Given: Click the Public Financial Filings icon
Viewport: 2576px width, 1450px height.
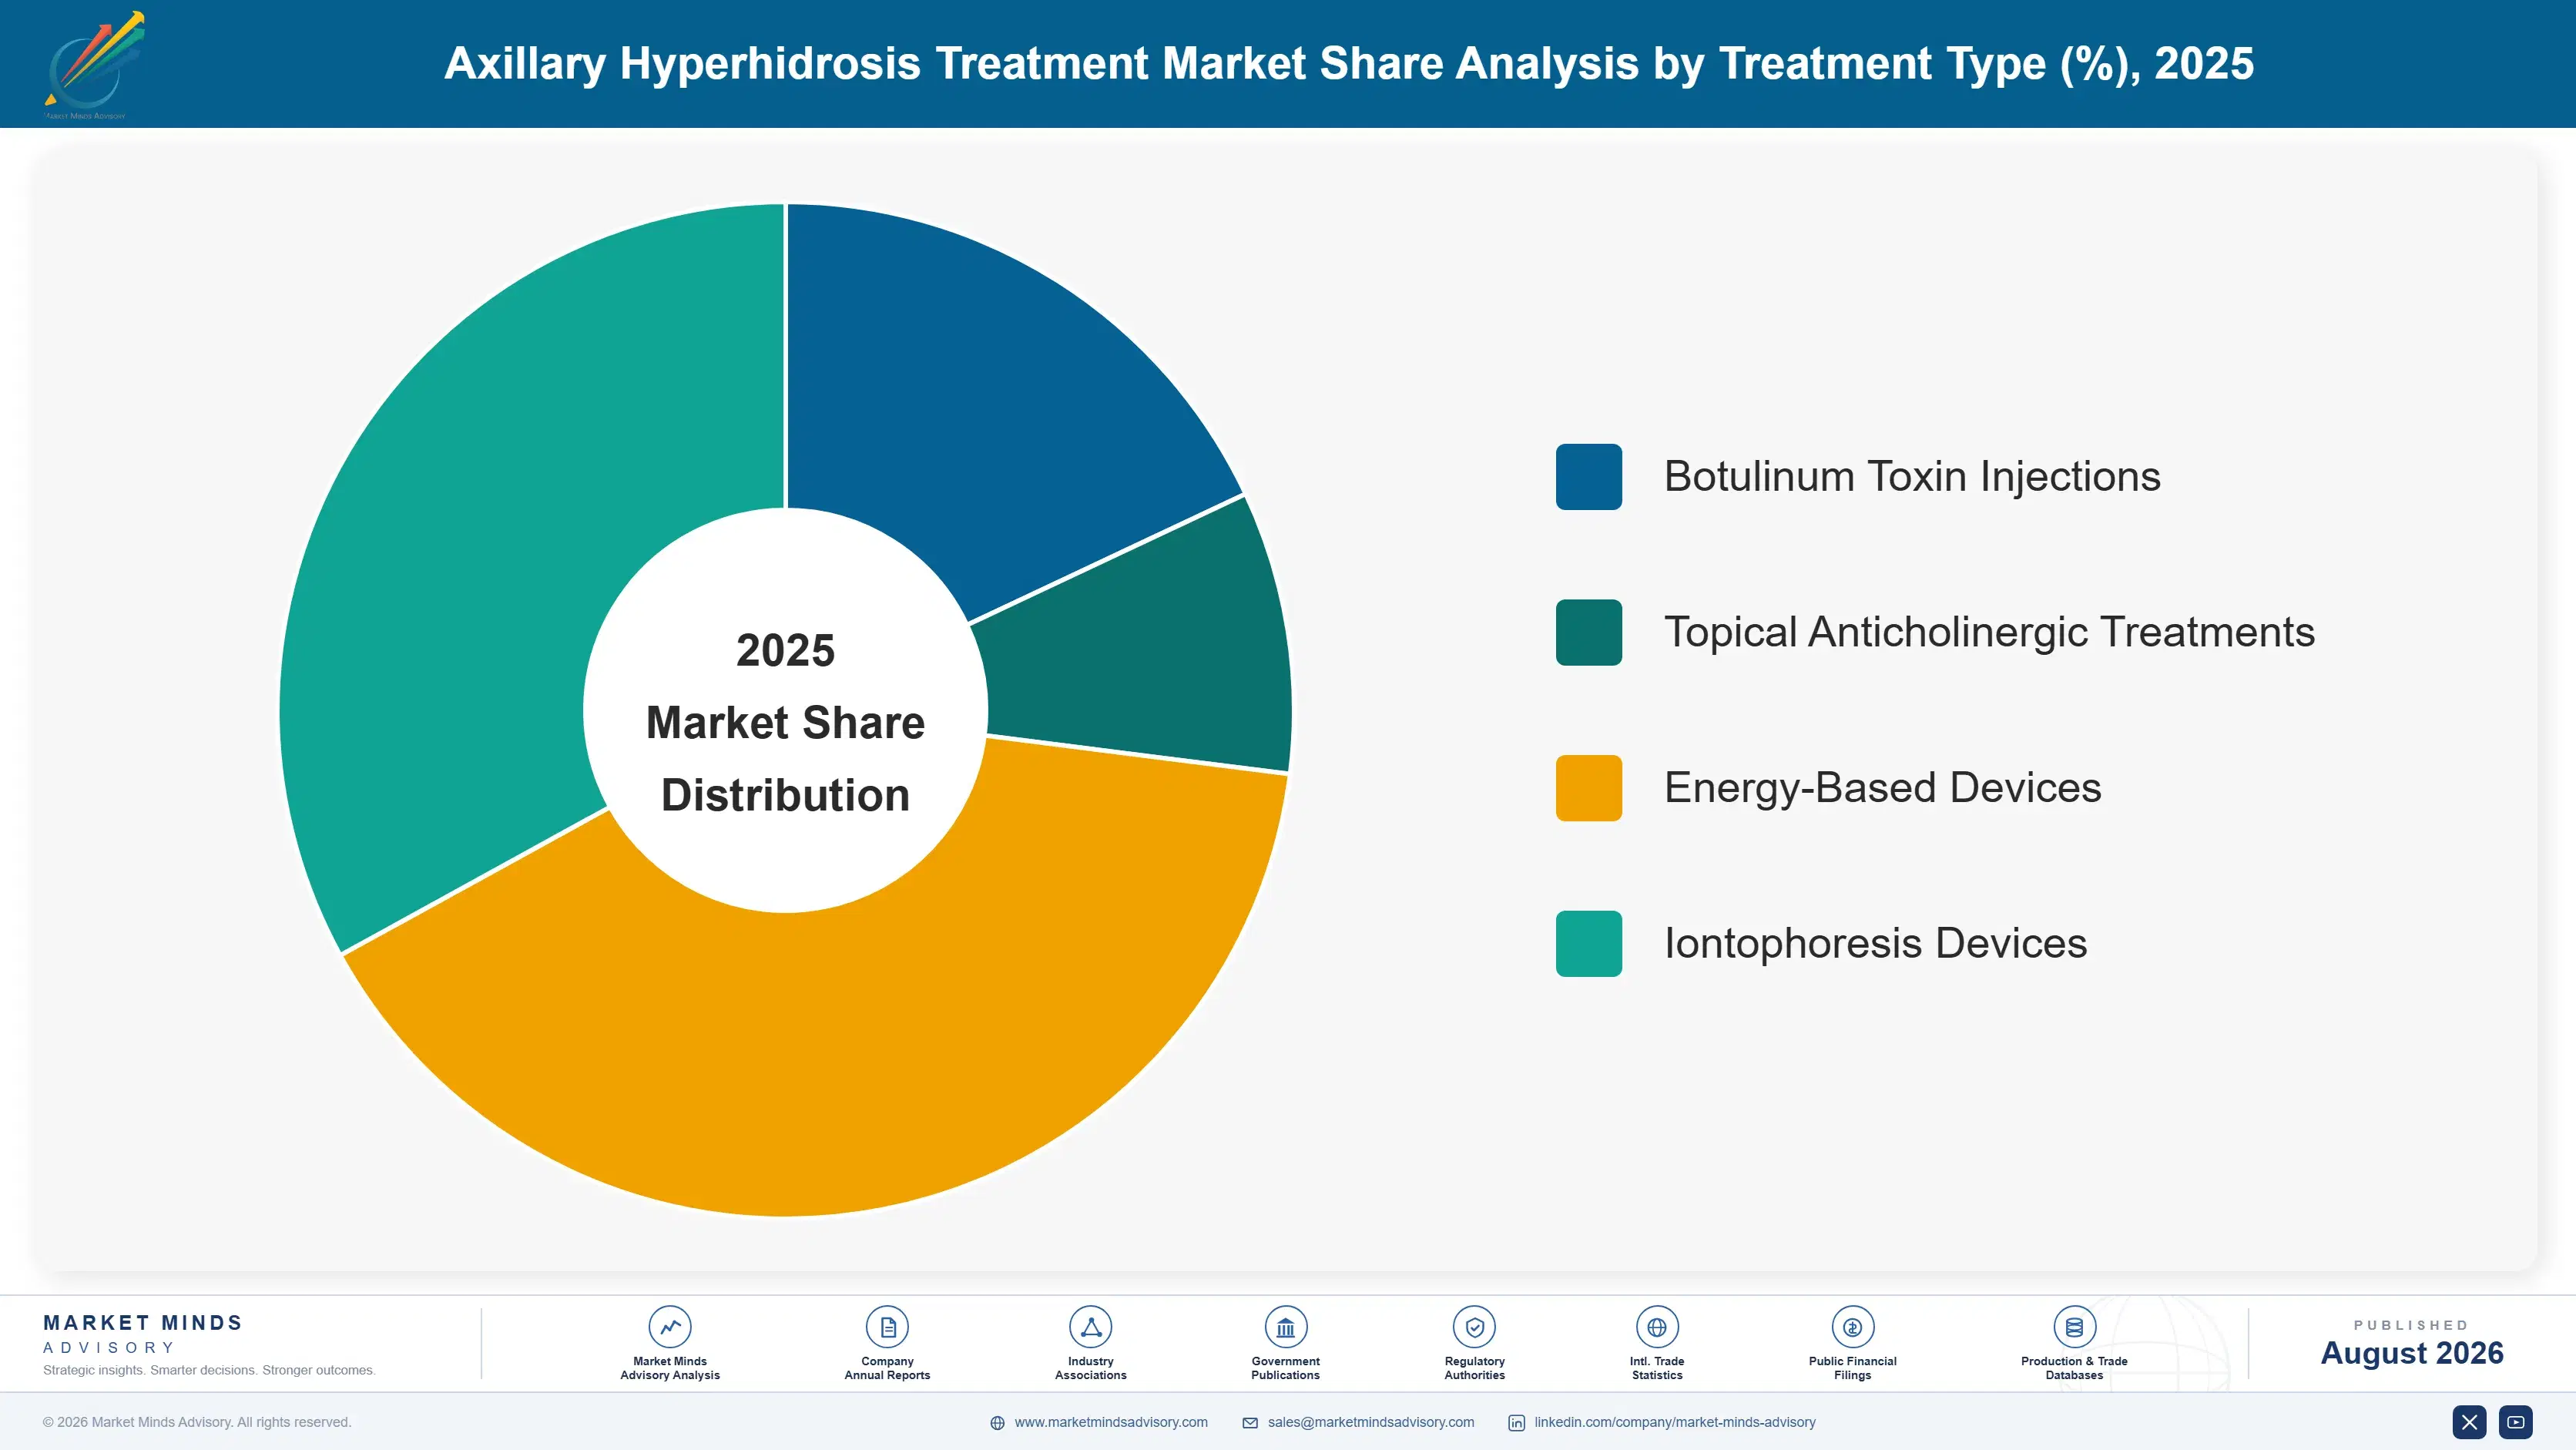Looking at the screenshot, I should (x=1852, y=1327).
